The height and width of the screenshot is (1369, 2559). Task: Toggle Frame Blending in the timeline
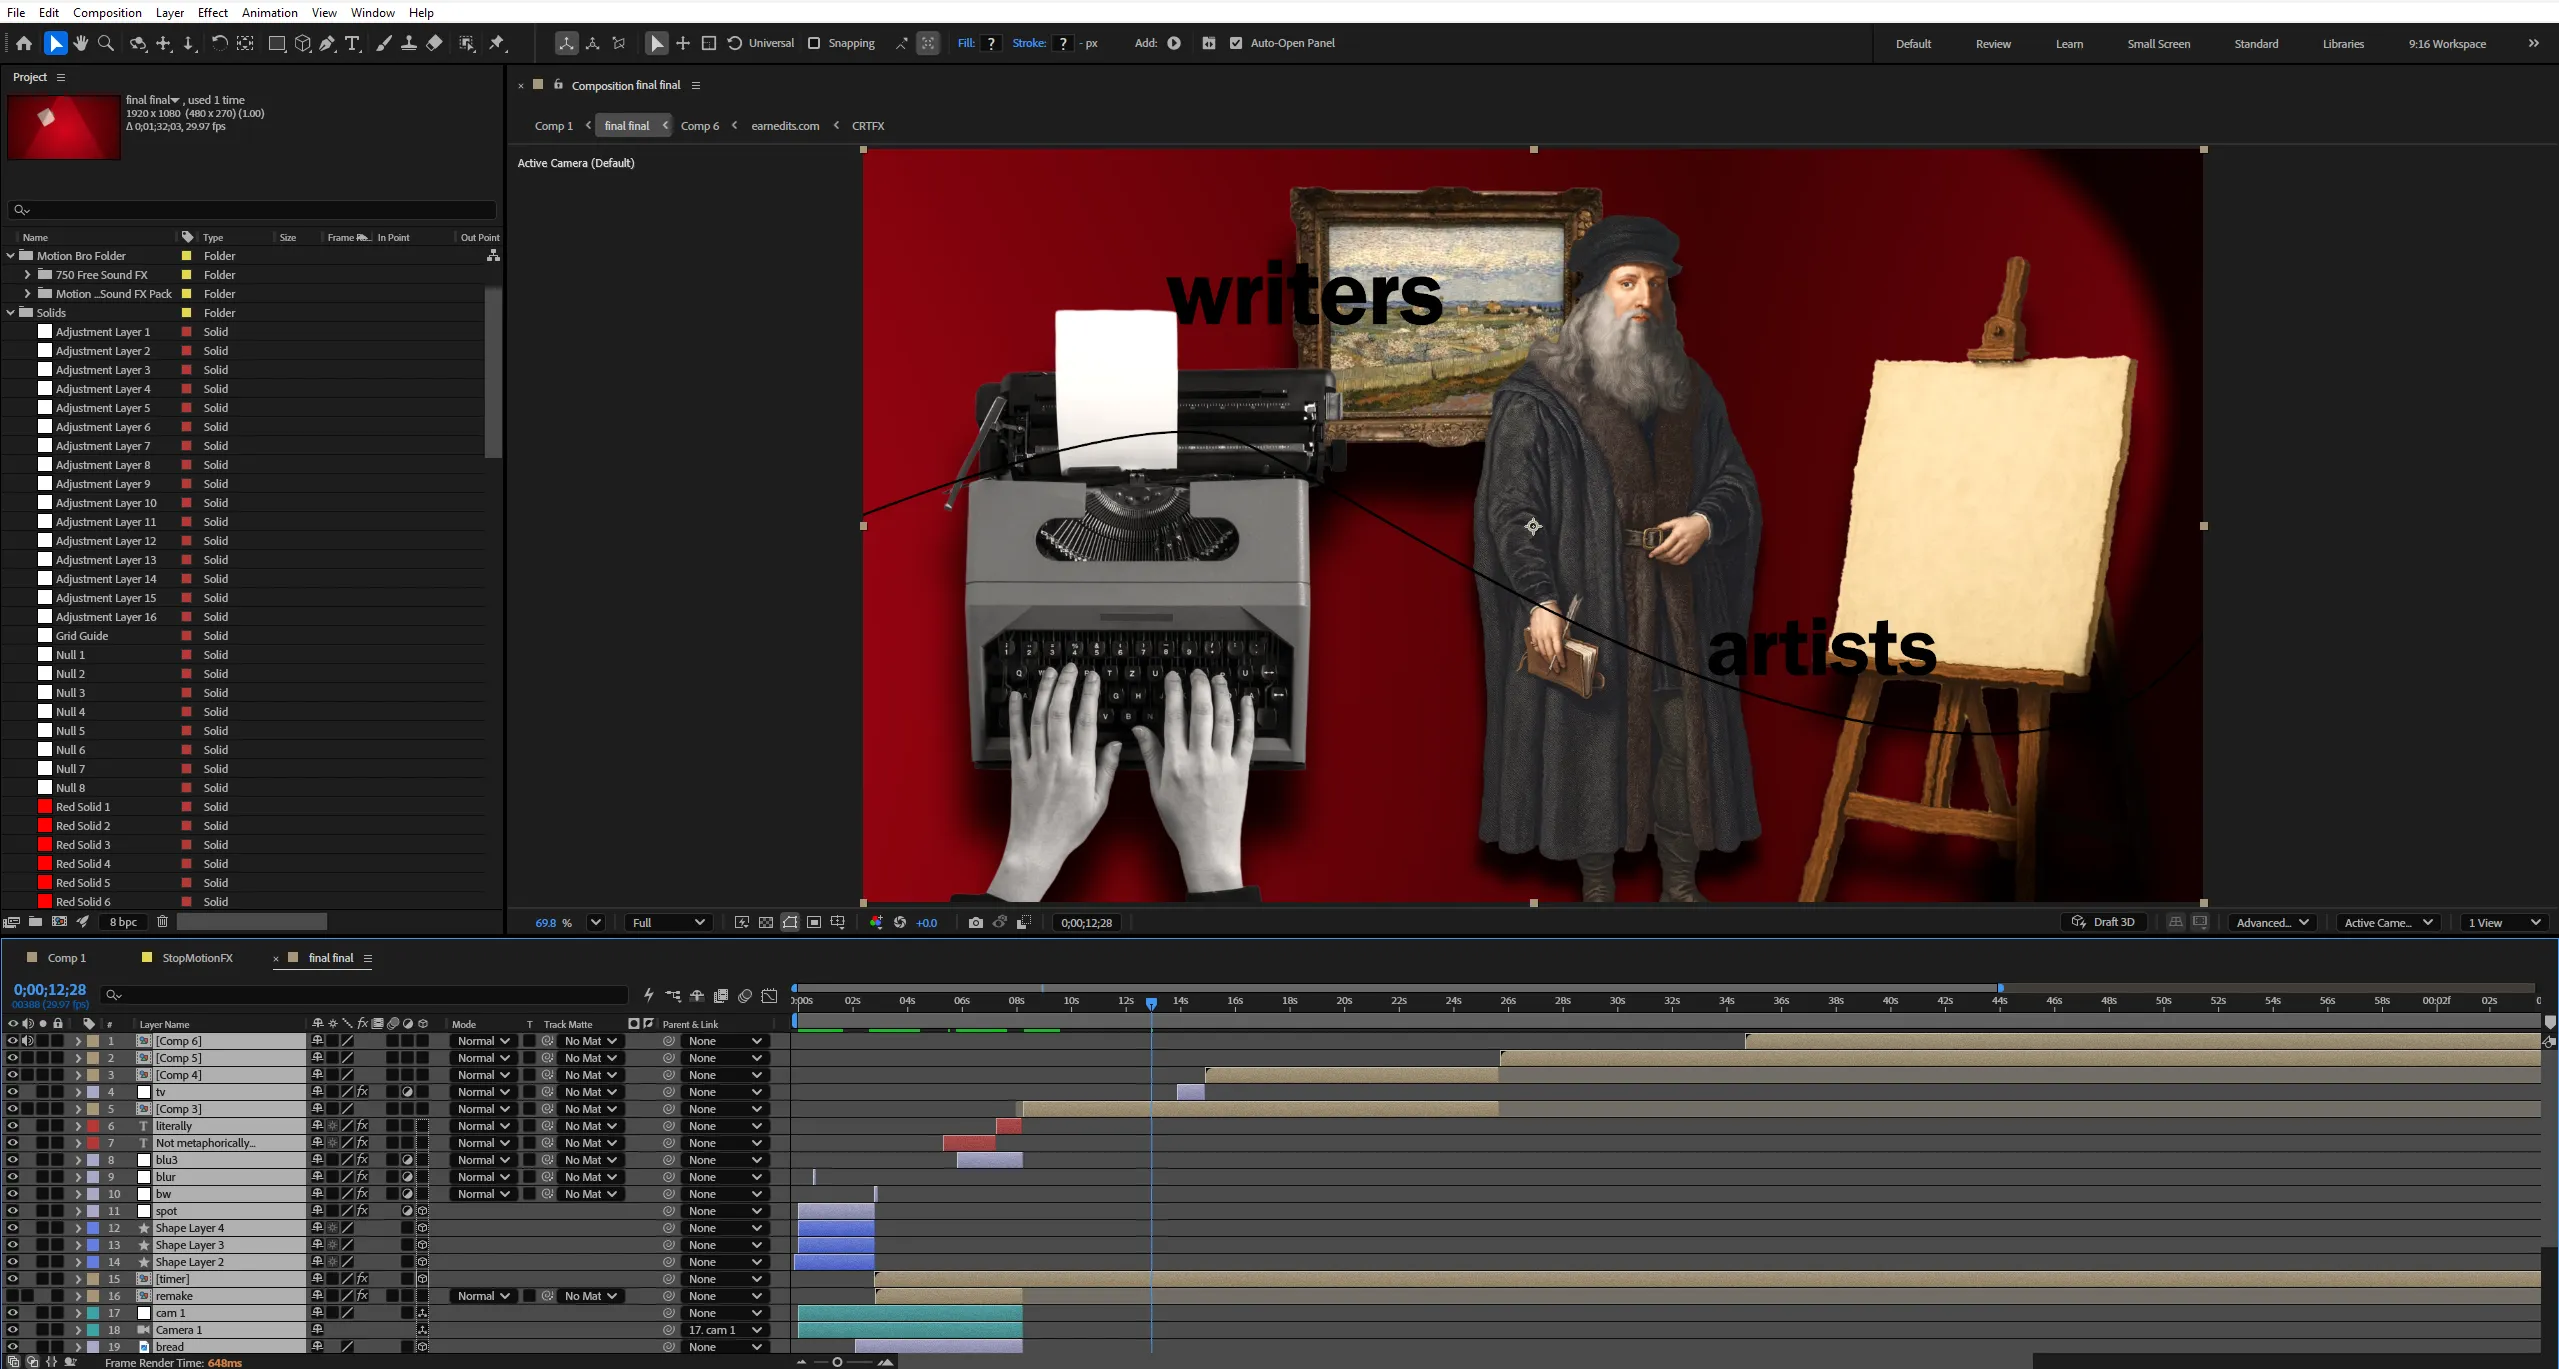(721, 995)
